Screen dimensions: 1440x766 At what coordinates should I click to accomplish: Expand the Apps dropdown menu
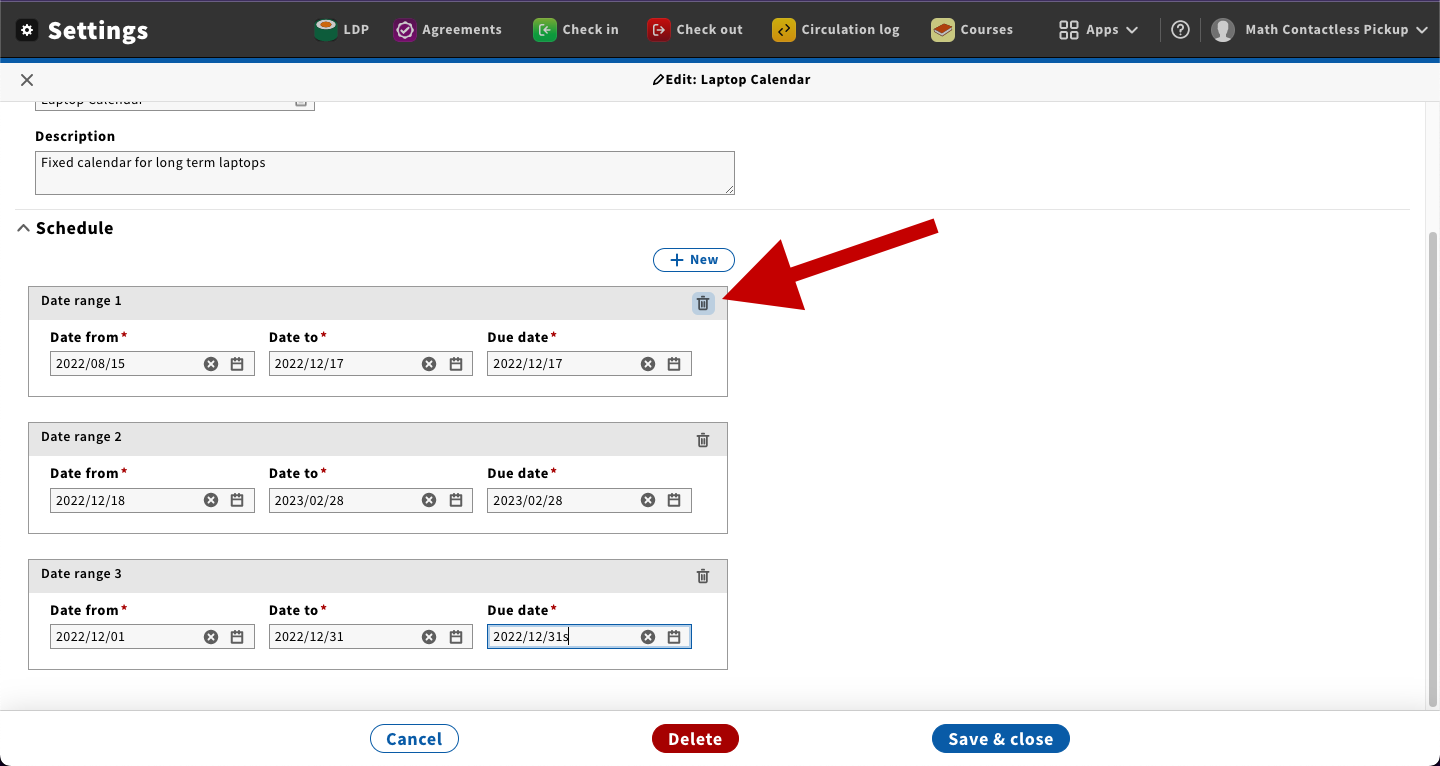1098,30
